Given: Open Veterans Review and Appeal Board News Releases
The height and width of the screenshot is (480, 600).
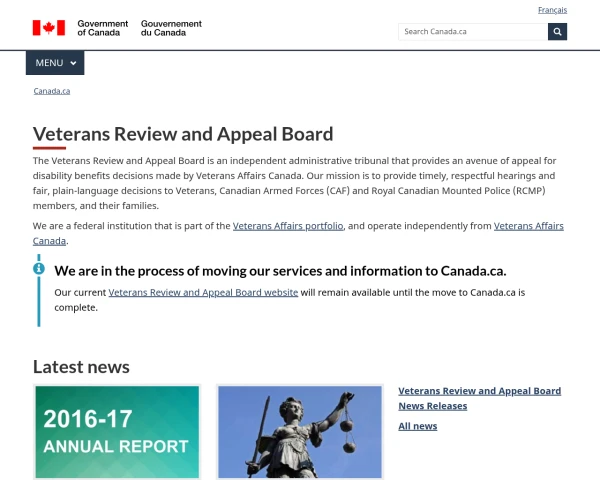Looking at the screenshot, I should click(479, 398).
